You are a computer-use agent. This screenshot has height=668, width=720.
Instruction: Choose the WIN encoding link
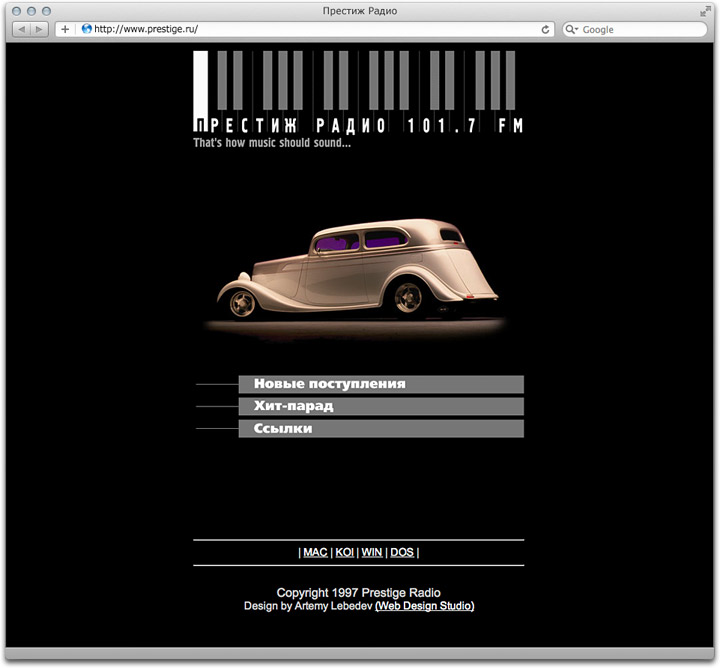tap(372, 552)
